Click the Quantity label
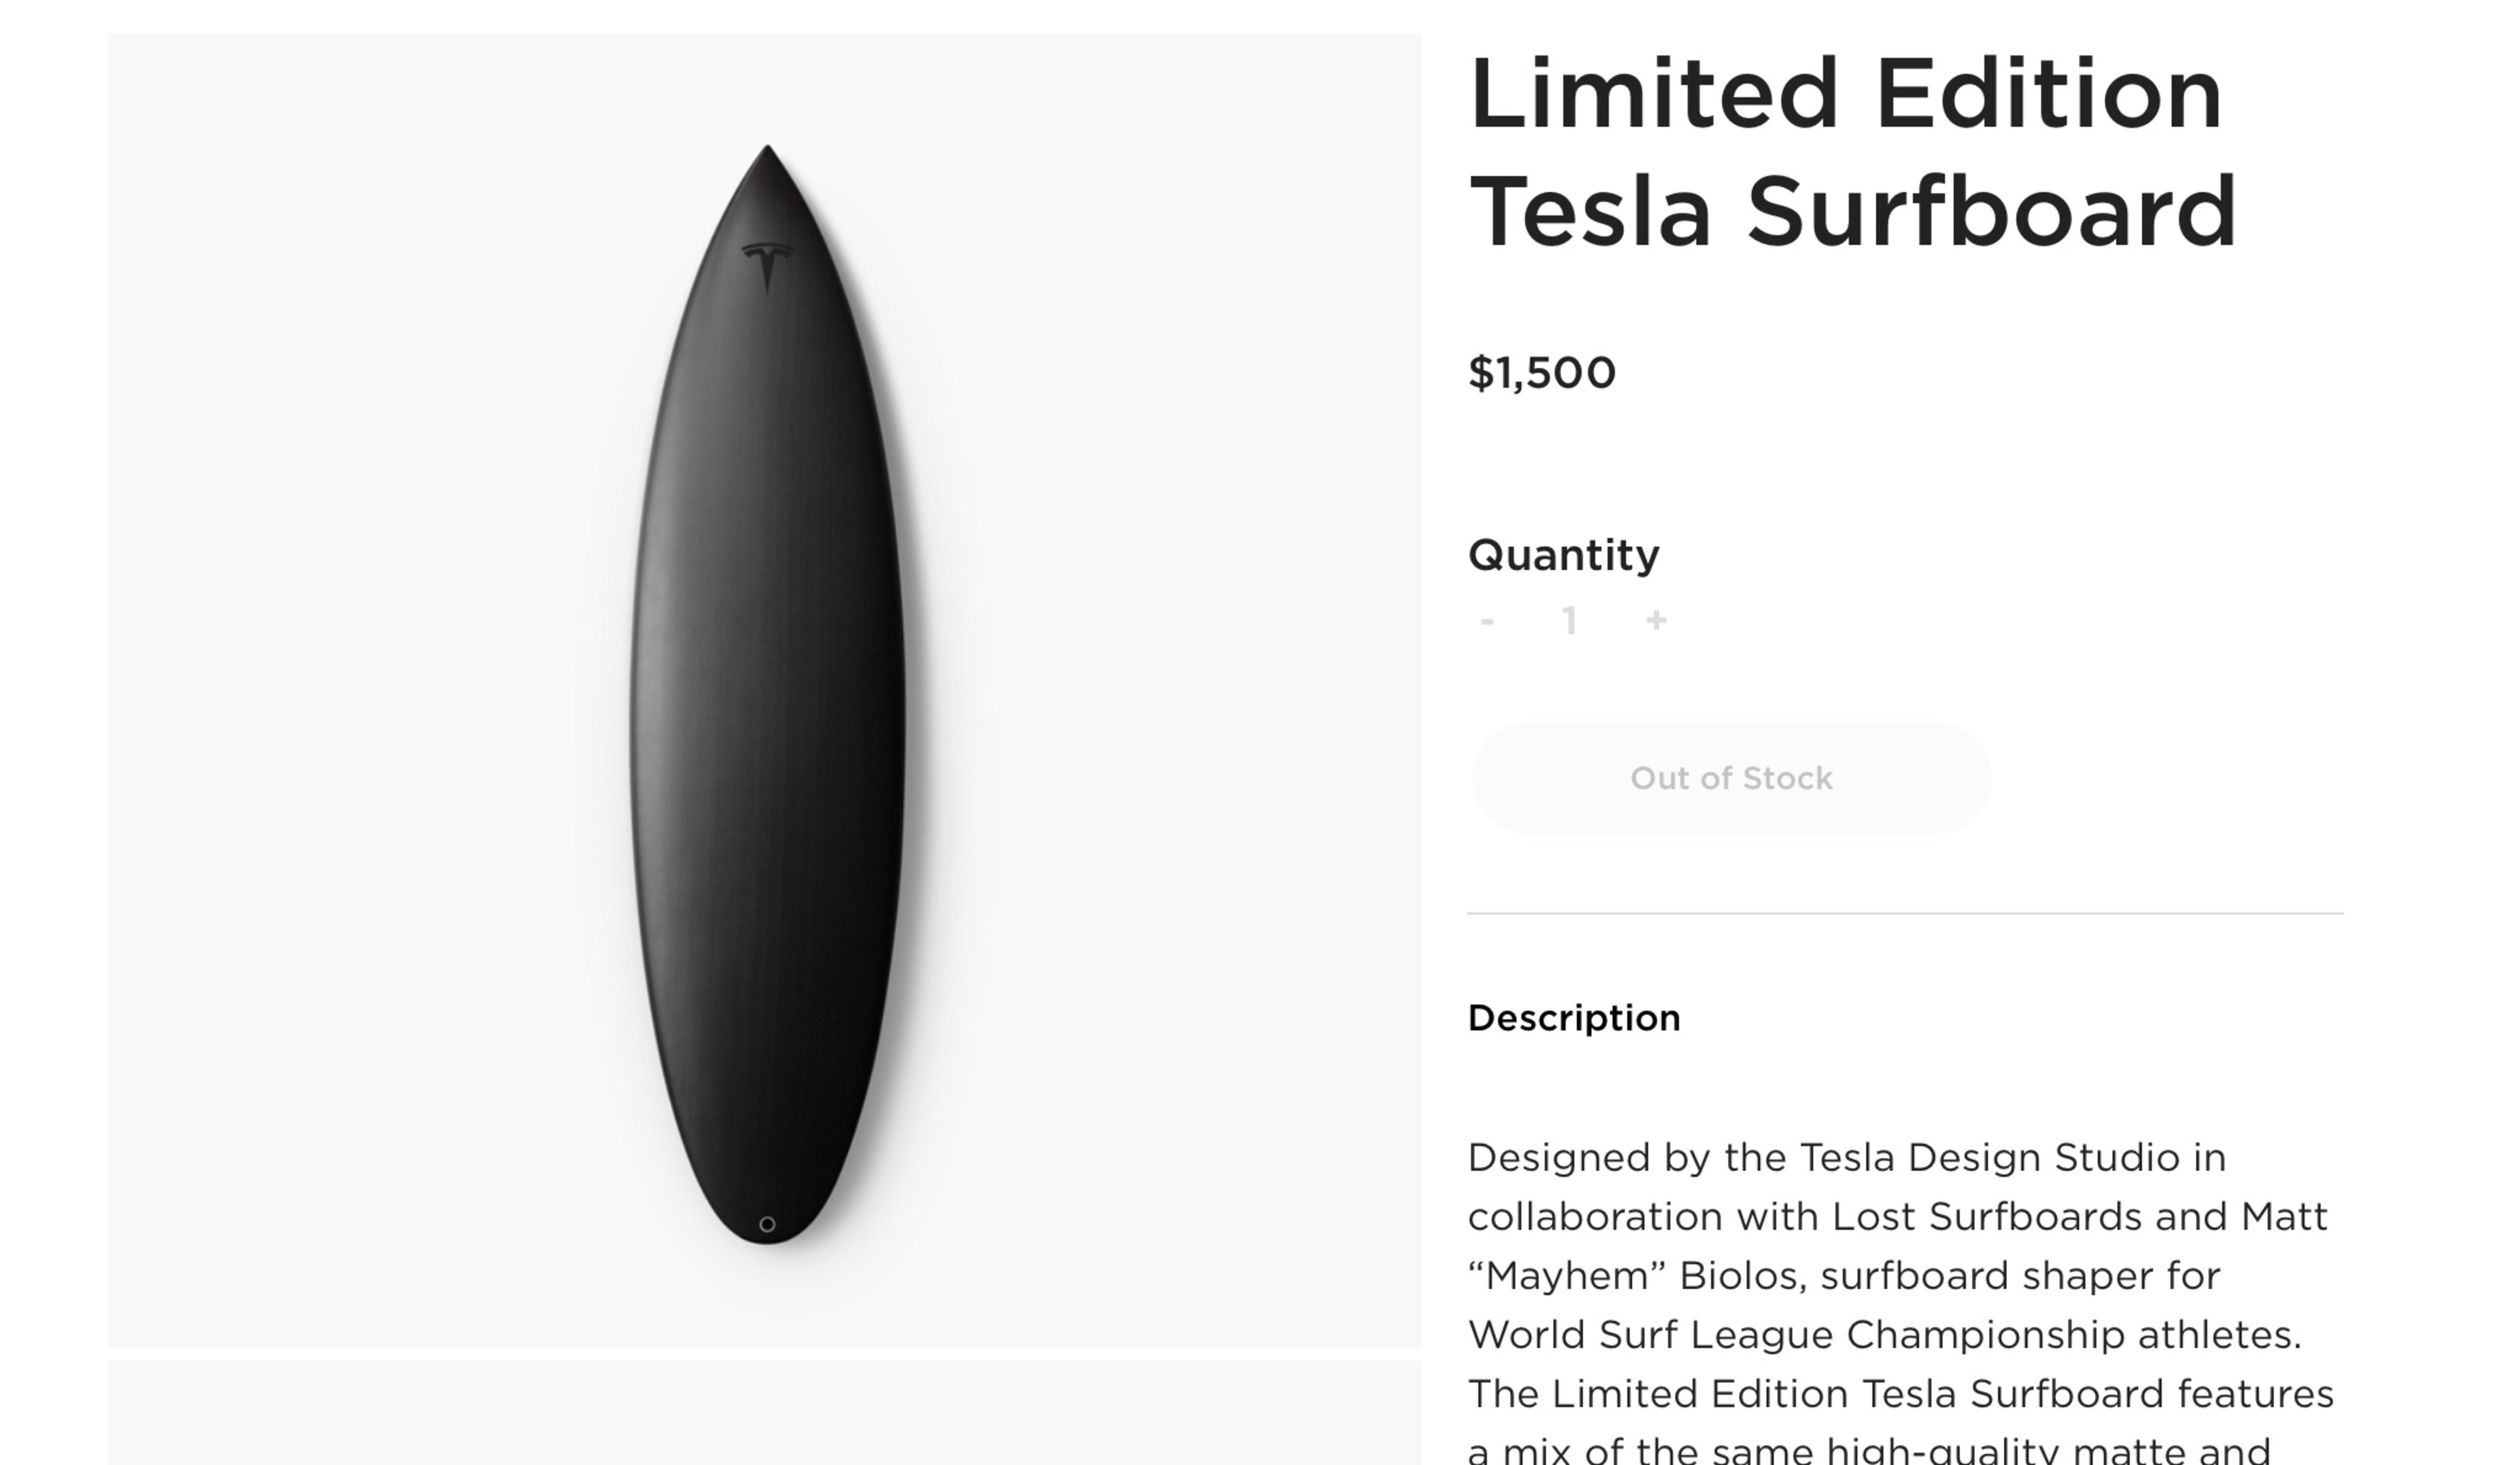Image resolution: width=2520 pixels, height=1465 pixels. (x=1564, y=555)
